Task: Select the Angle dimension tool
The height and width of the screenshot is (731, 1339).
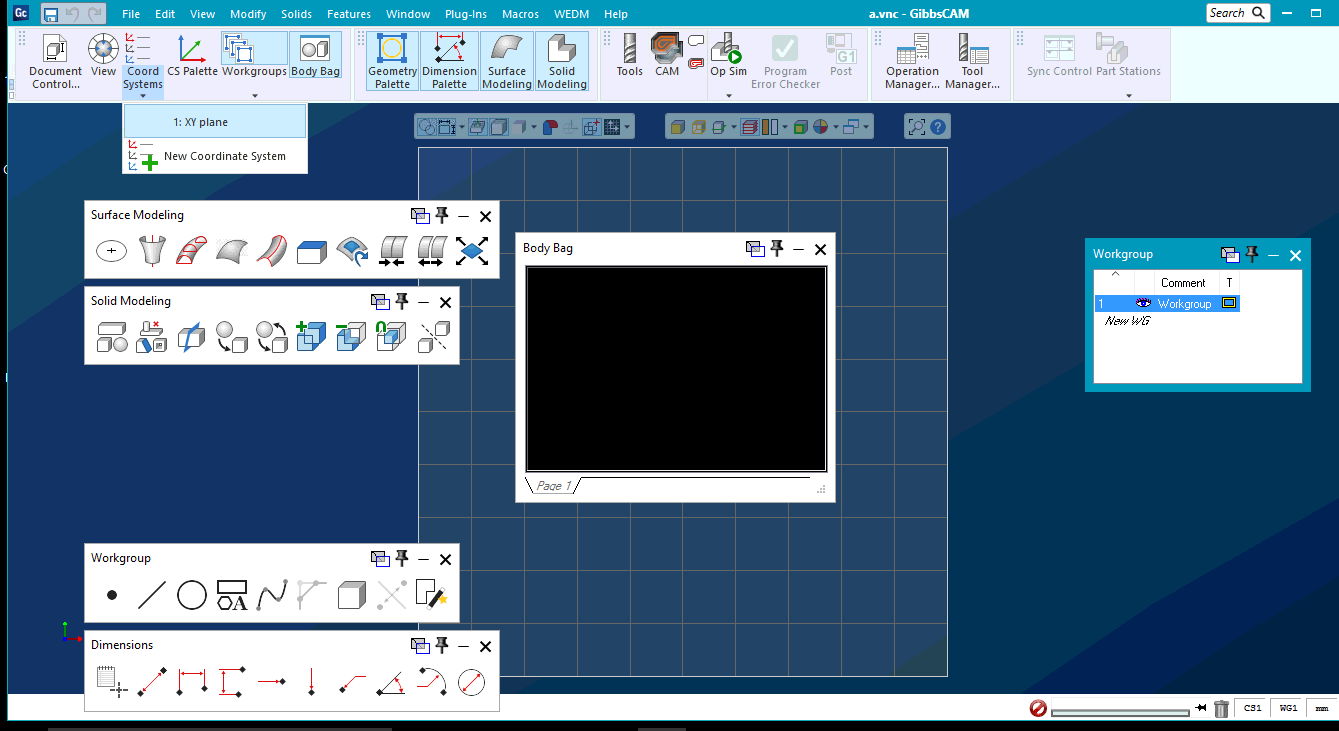Action: point(391,682)
